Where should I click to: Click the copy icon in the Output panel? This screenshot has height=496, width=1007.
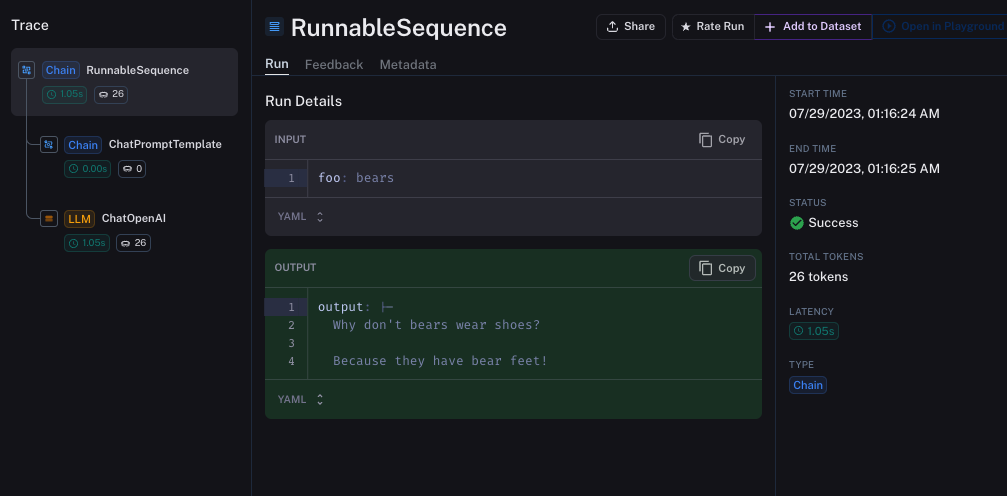[706, 268]
